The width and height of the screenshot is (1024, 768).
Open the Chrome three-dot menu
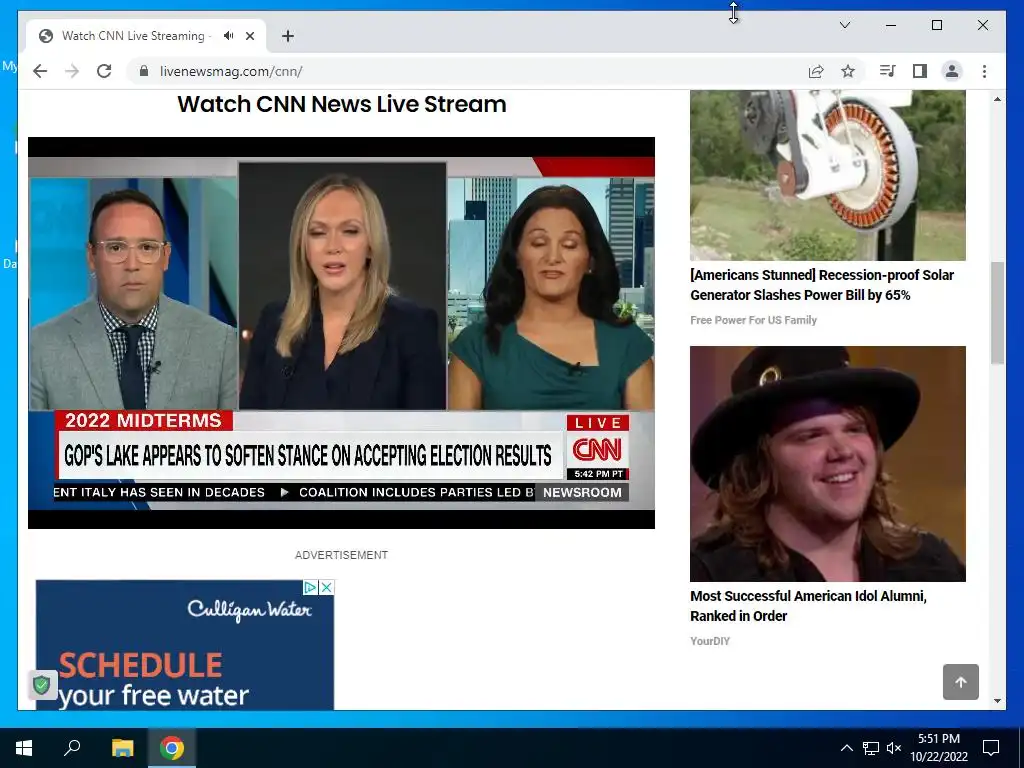(984, 71)
